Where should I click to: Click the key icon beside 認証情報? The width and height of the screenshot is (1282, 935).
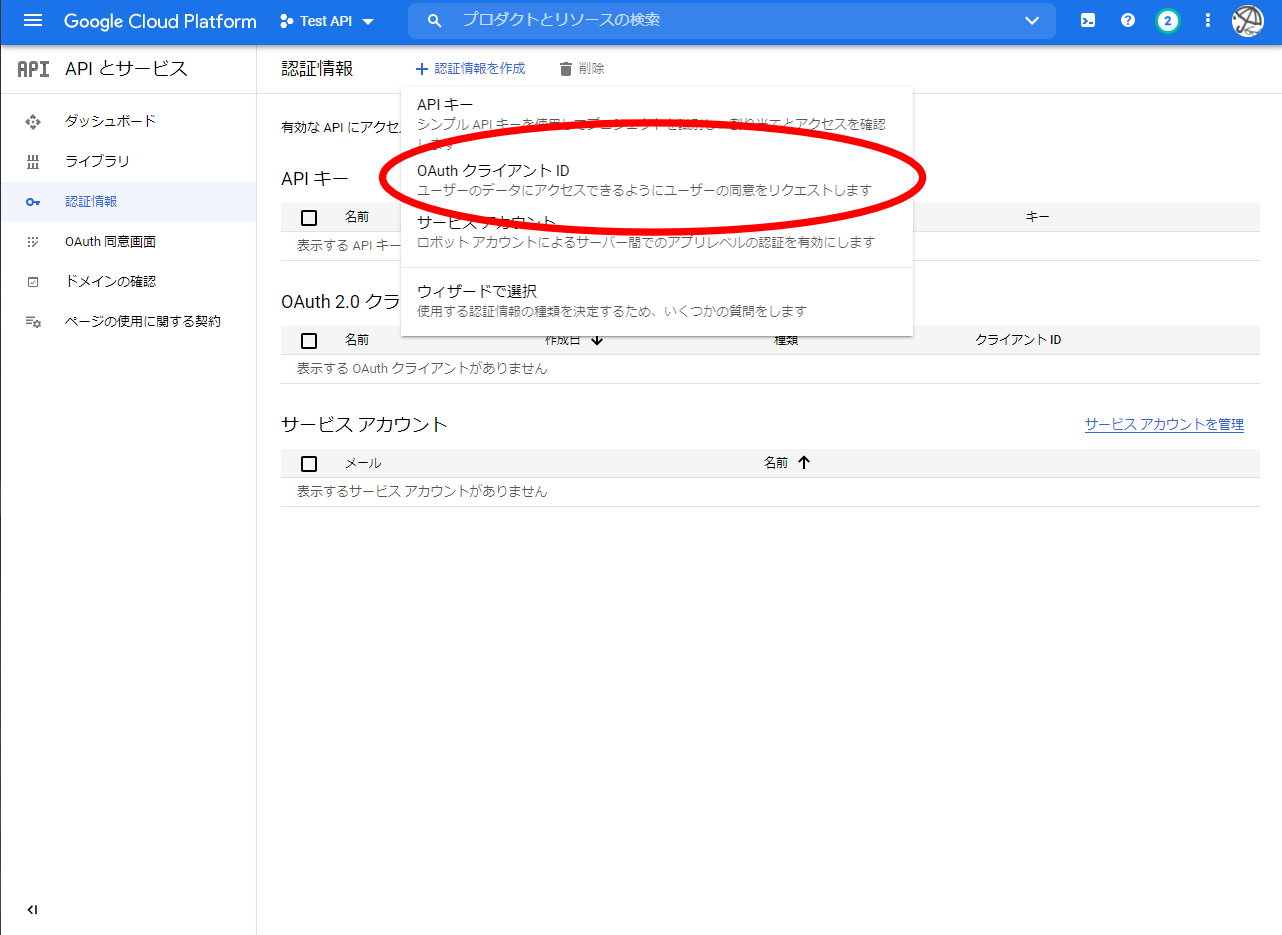point(33,202)
